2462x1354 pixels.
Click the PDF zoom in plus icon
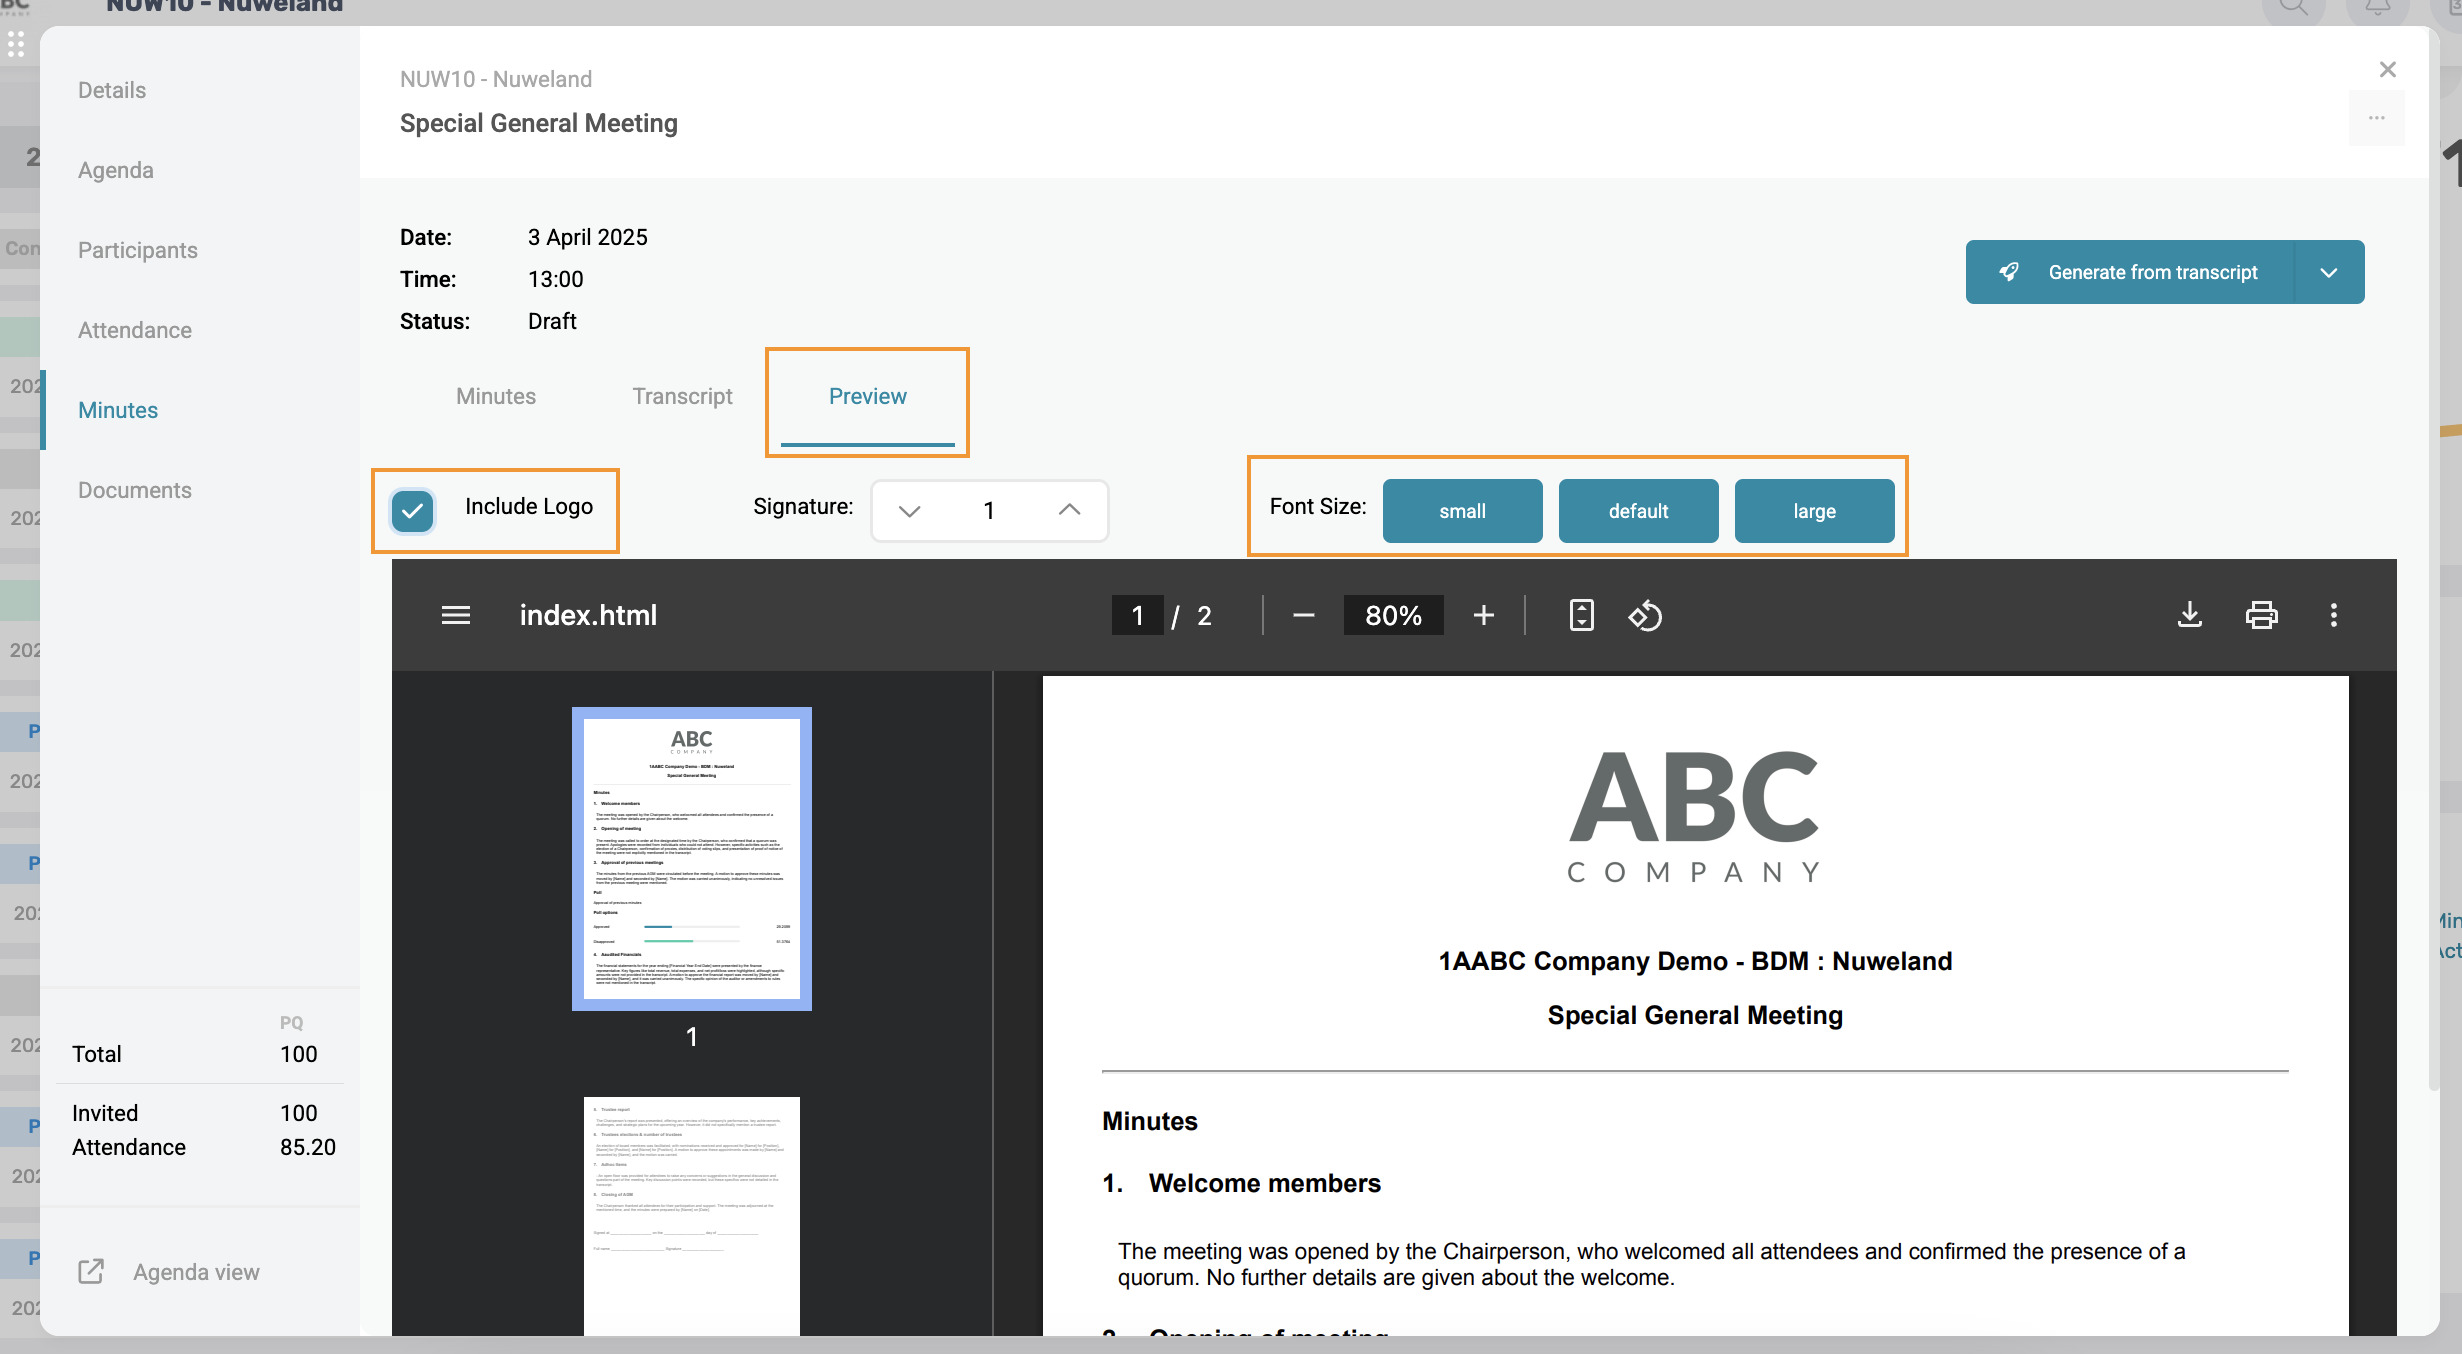[1484, 615]
